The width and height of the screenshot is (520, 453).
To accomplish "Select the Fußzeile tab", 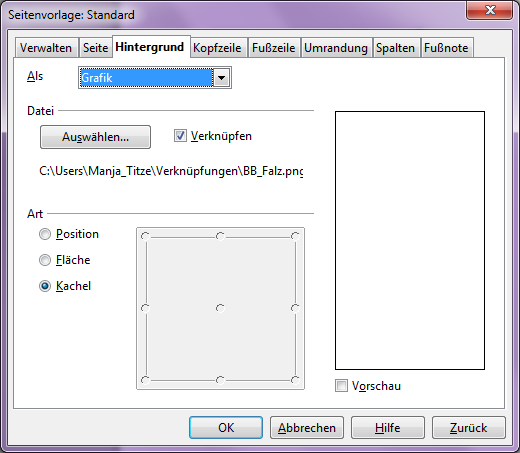I will point(274,48).
